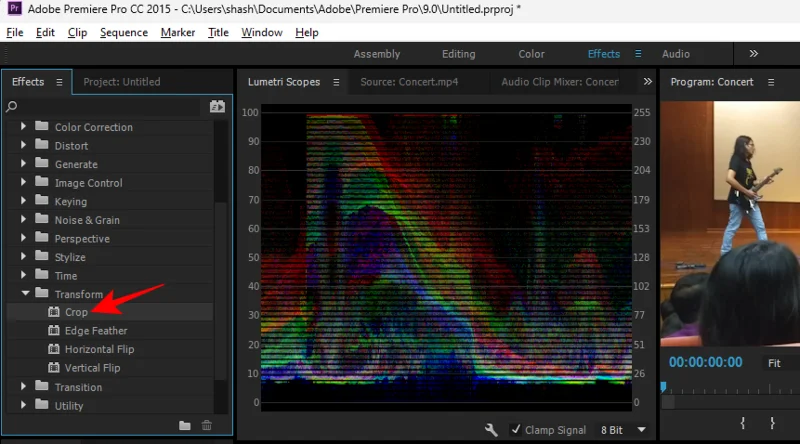
Task: Switch to the Color workspace tab
Action: pyautogui.click(x=531, y=54)
